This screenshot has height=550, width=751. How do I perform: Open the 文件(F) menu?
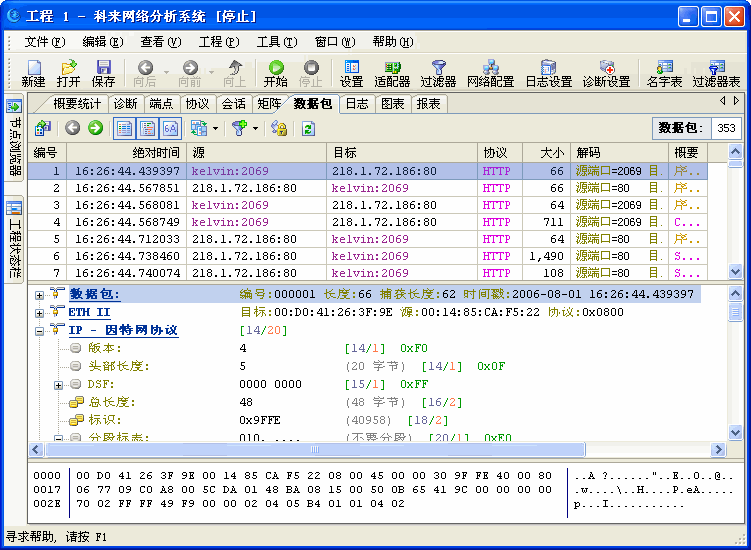pyautogui.click(x=44, y=42)
